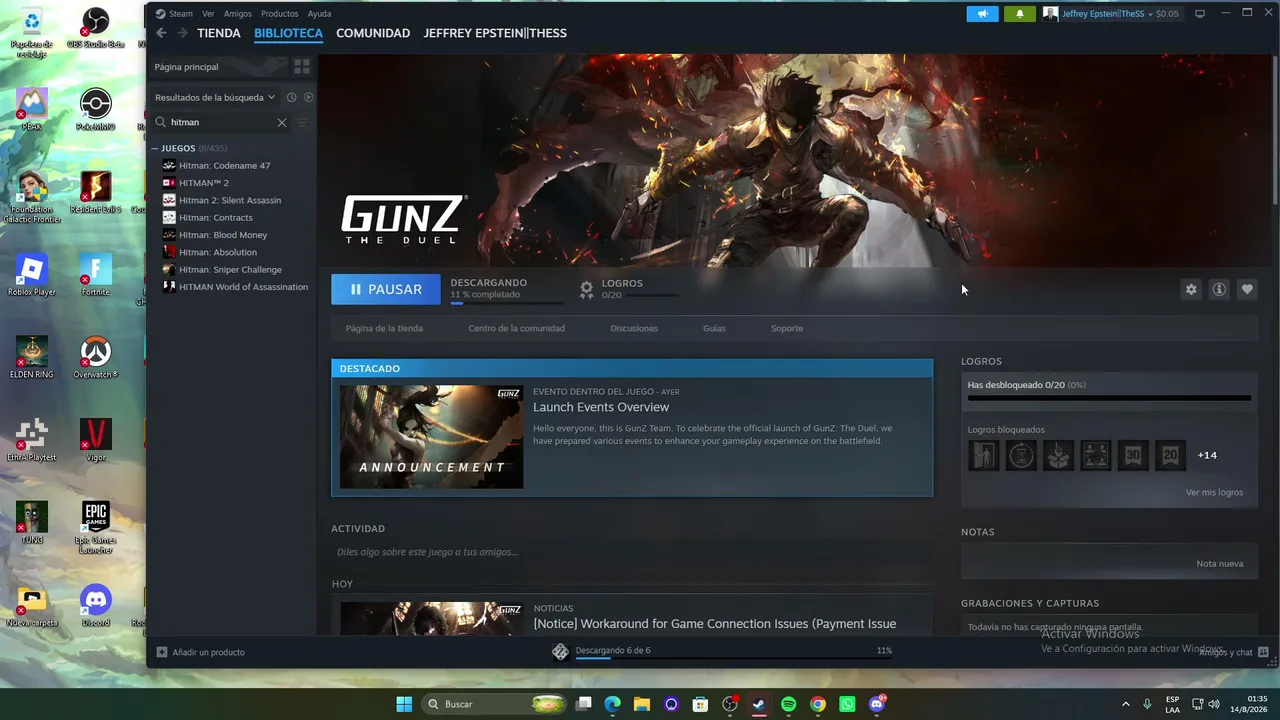This screenshot has height=720, width=1280.
Task: Open Steam announcements megaphone button
Action: point(982,14)
